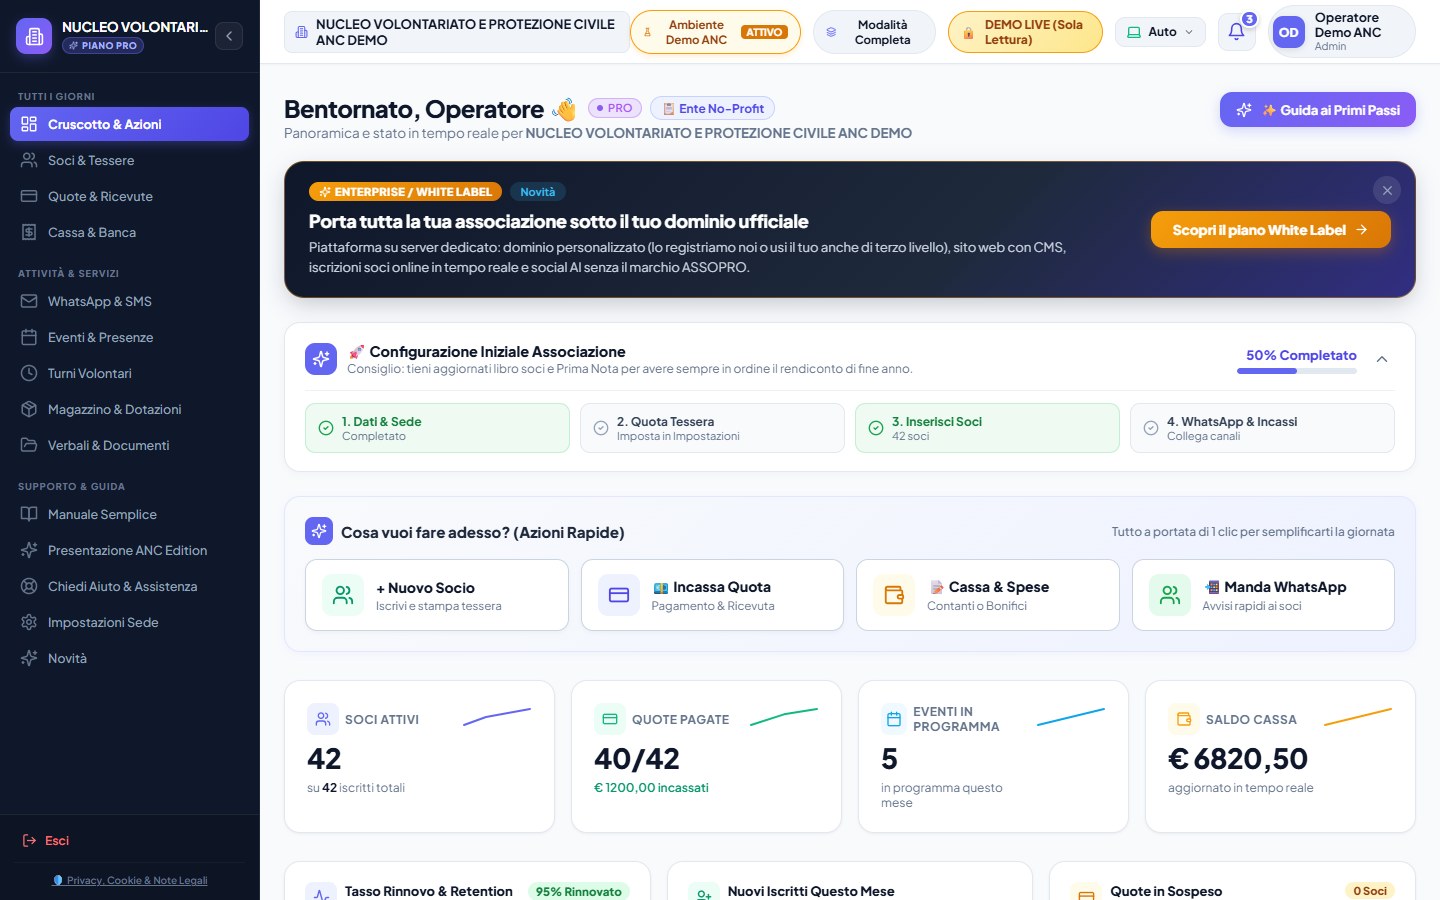Select the Incassa Quota card icon

[x=619, y=595]
